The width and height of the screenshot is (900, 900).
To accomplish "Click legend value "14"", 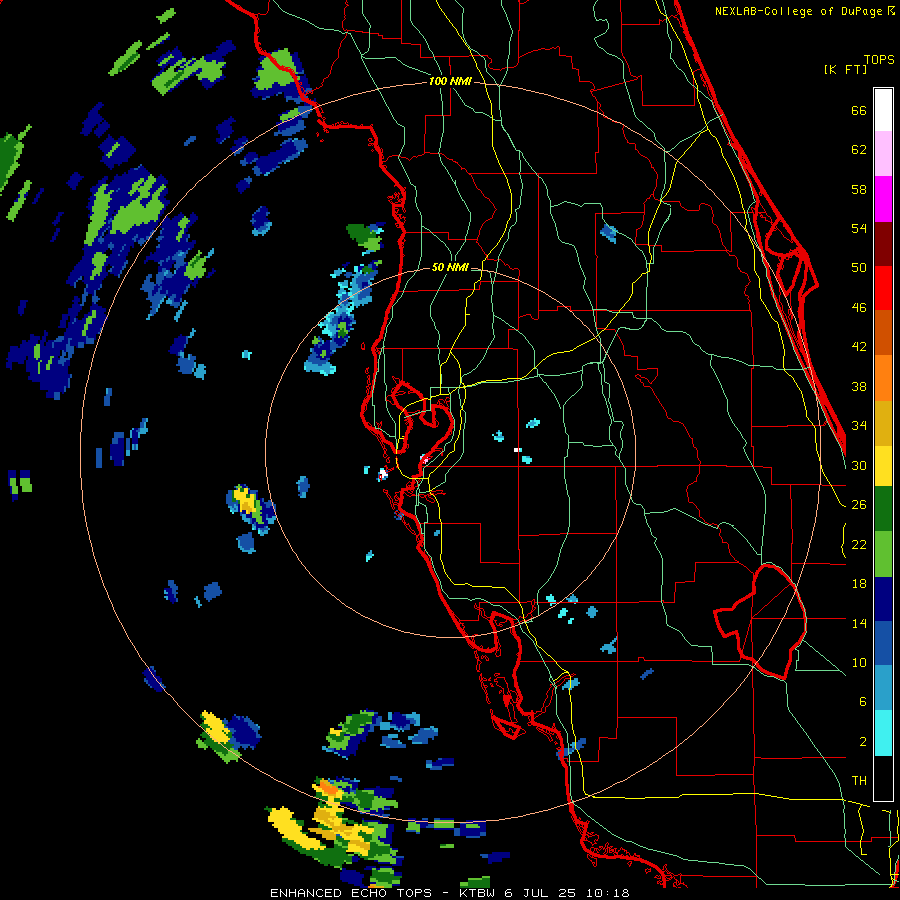I will click(859, 623).
